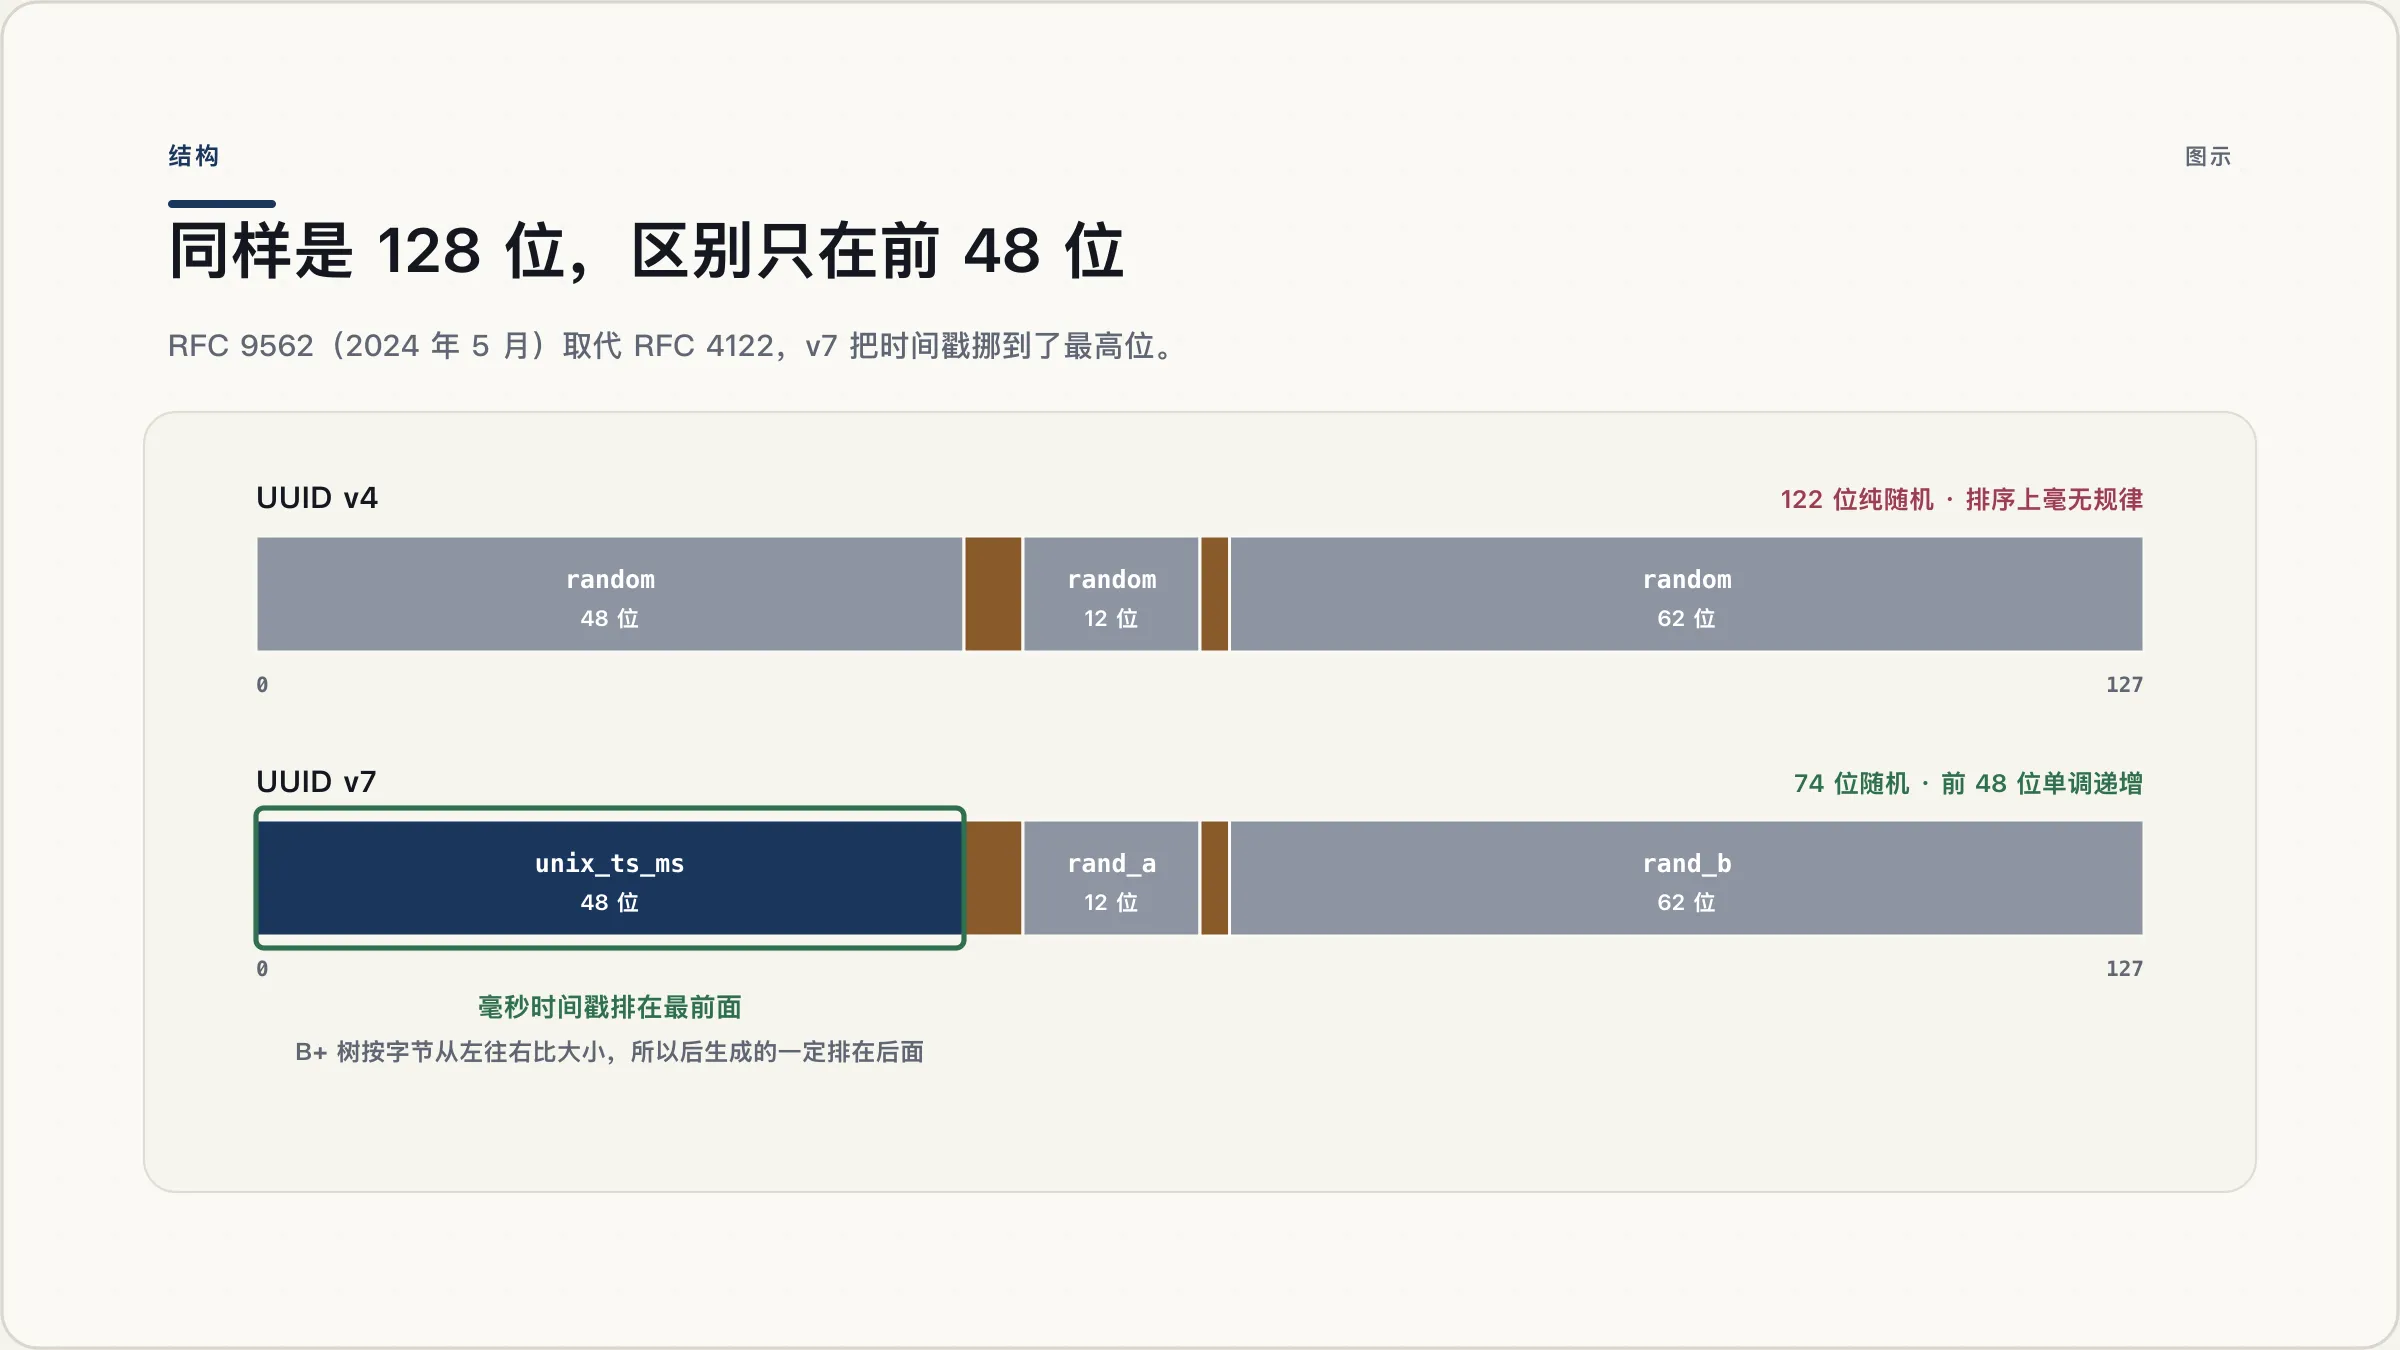Click the 127 axis label under v7 bar

pyautogui.click(x=2124, y=969)
